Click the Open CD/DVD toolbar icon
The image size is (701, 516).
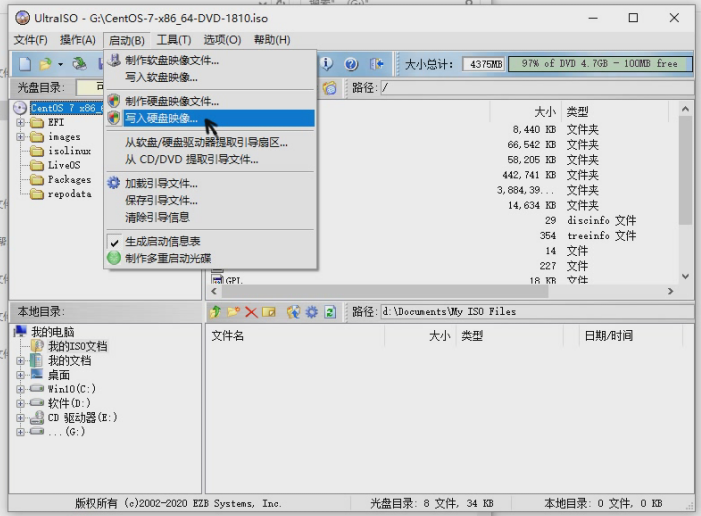coord(80,64)
